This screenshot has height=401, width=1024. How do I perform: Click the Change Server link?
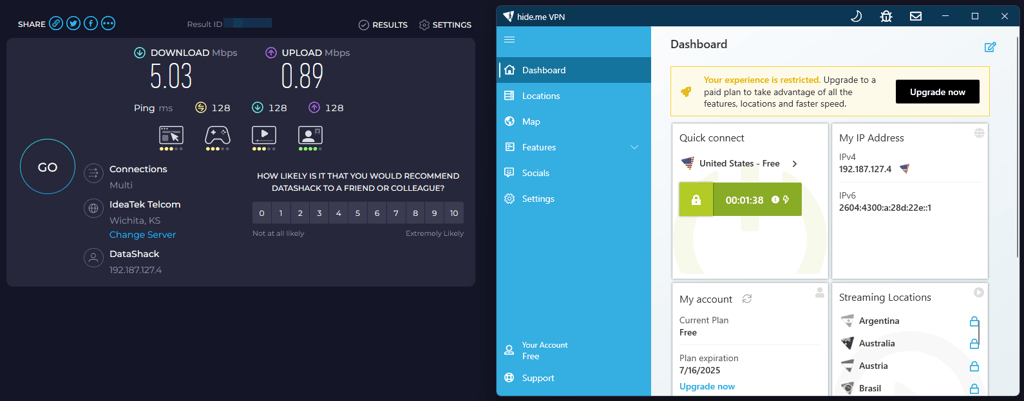click(x=142, y=234)
